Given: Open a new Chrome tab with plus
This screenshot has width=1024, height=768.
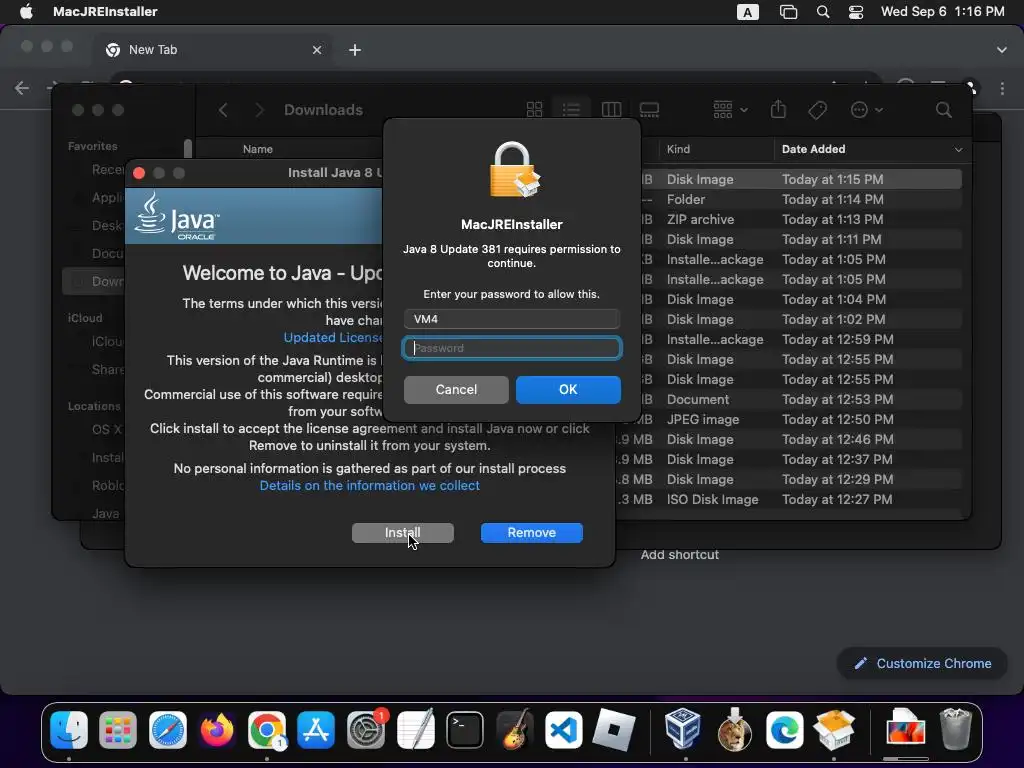Looking at the screenshot, I should [355, 50].
